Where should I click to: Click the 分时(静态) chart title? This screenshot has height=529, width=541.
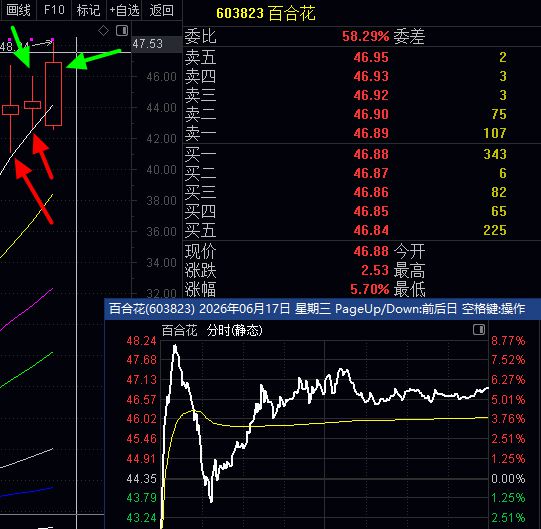(x=234, y=331)
